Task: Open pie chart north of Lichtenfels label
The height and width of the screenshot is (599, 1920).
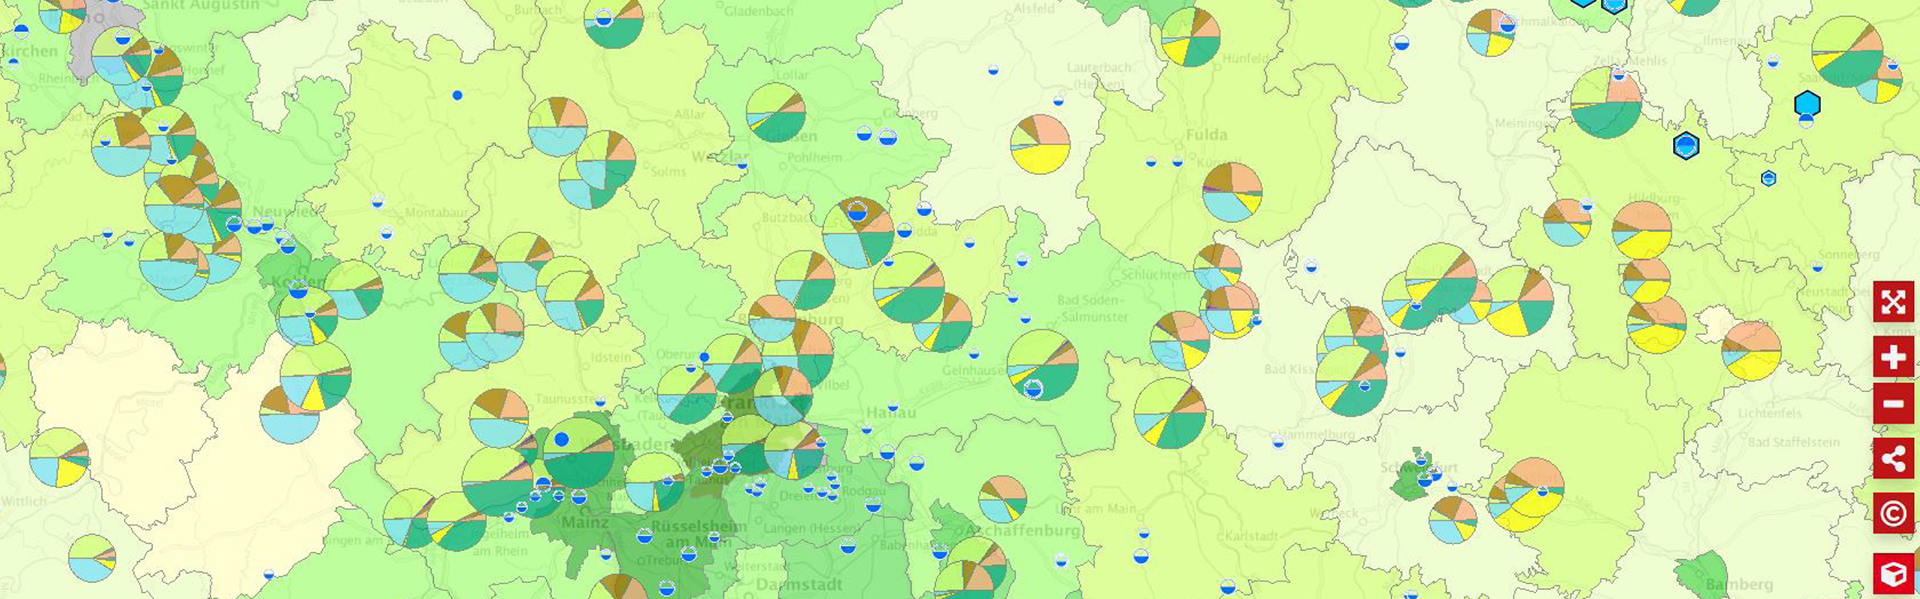Action: (x=1751, y=350)
